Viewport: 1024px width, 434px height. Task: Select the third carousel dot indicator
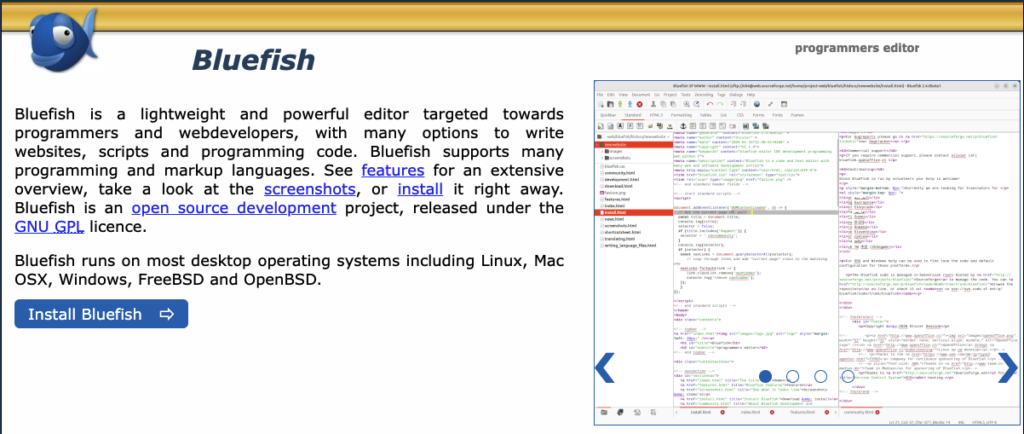pyautogui.click(x=821, y=377)
